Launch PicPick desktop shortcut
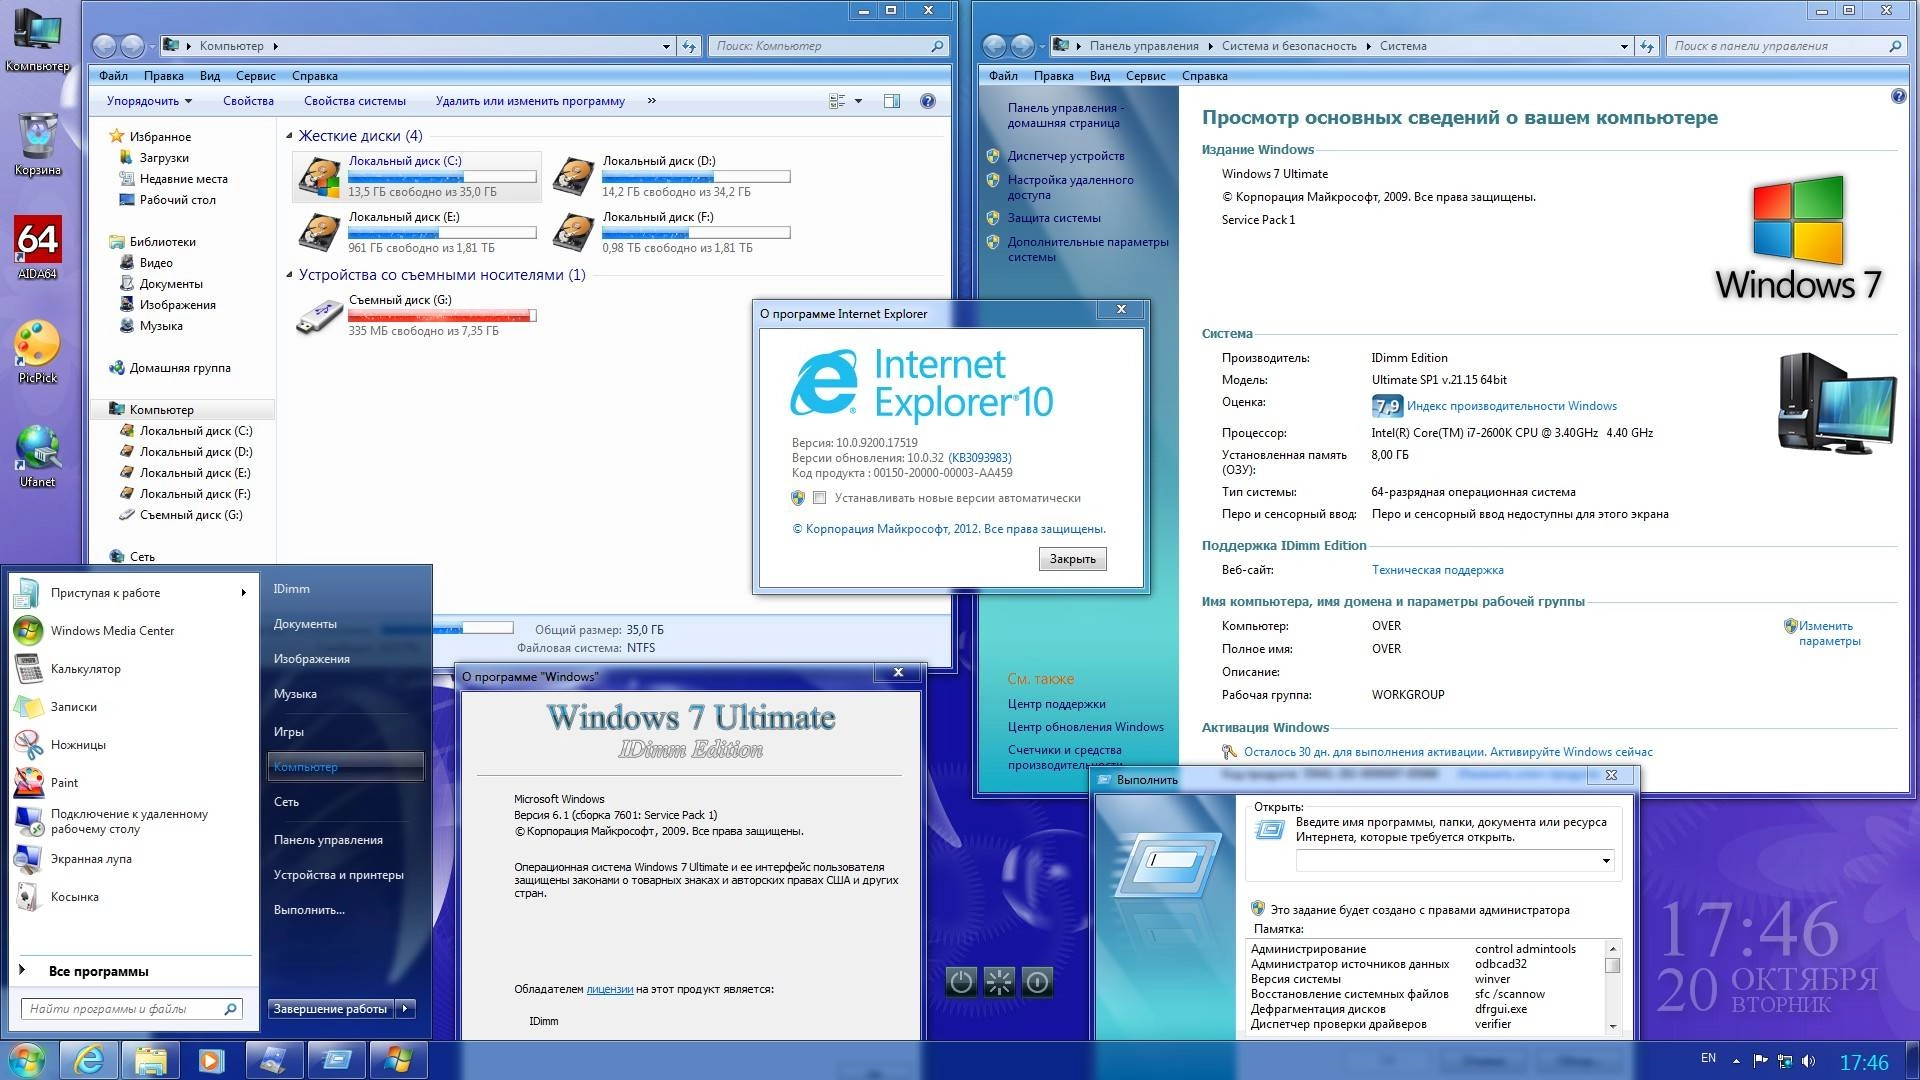Viewport: 1920px width, 1080px height. pyautogui.click(x=37, y=351)
